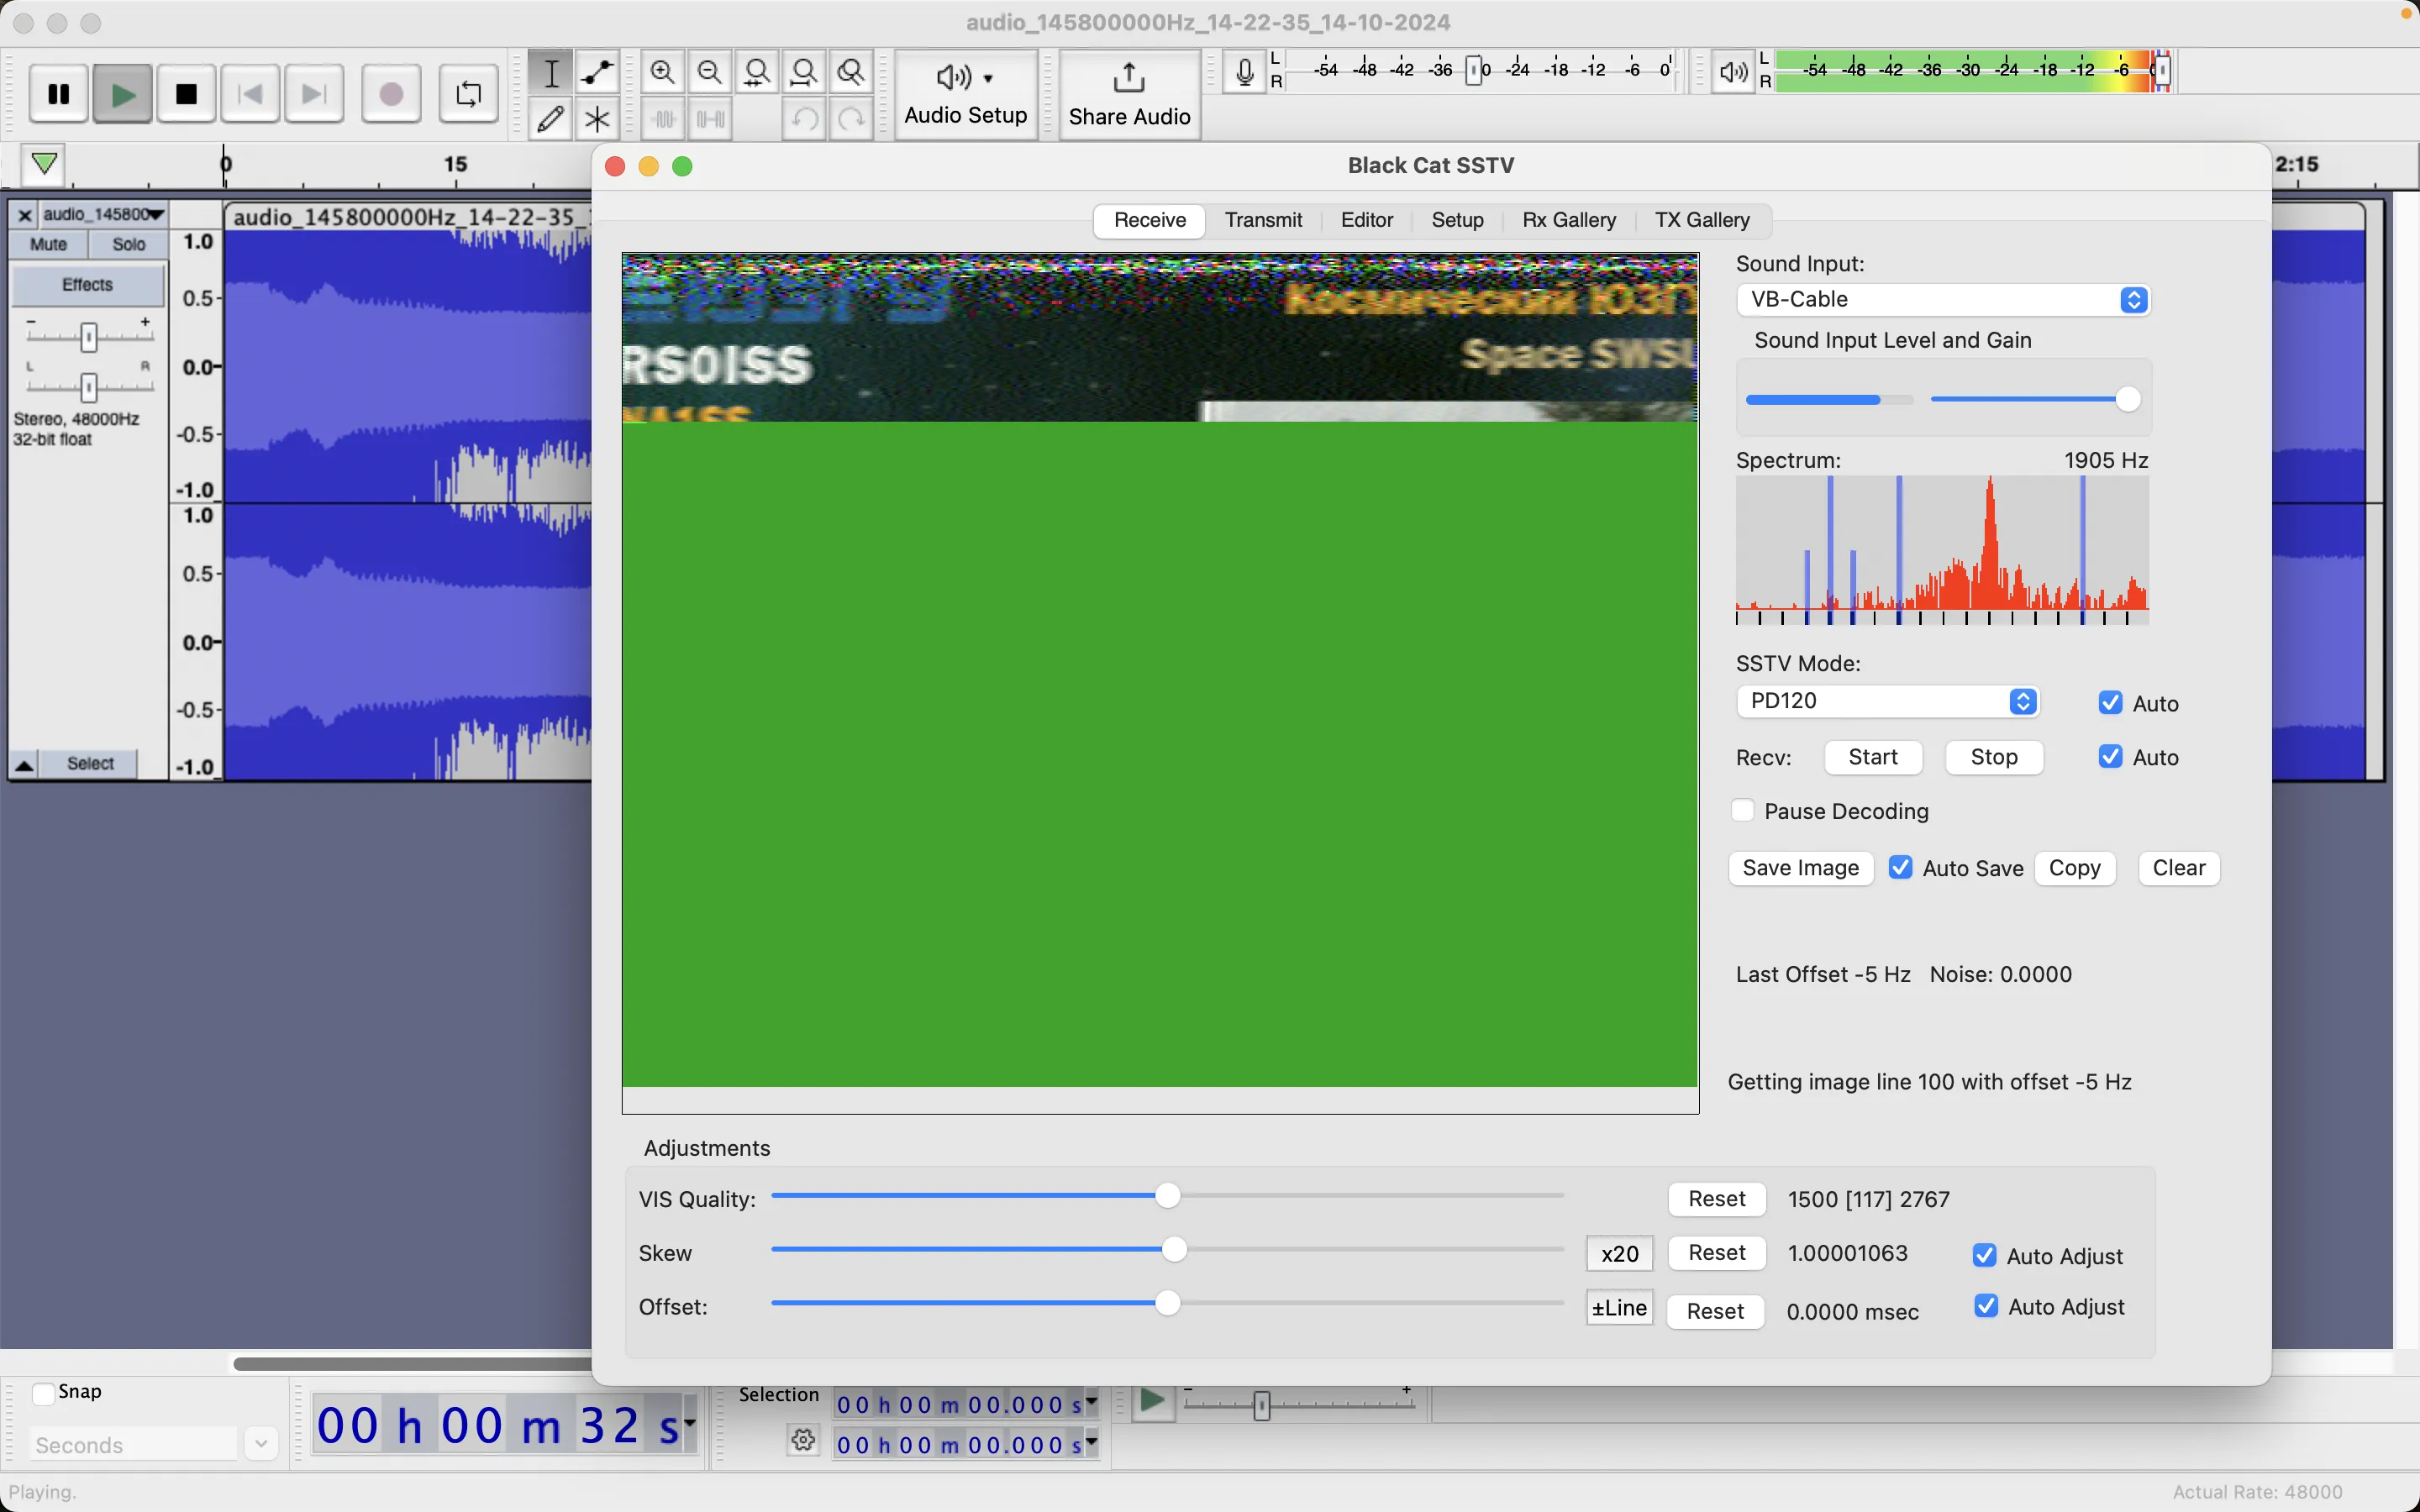
Task: Switch to the Rx Gallery tab
Action: [1568, 220]
